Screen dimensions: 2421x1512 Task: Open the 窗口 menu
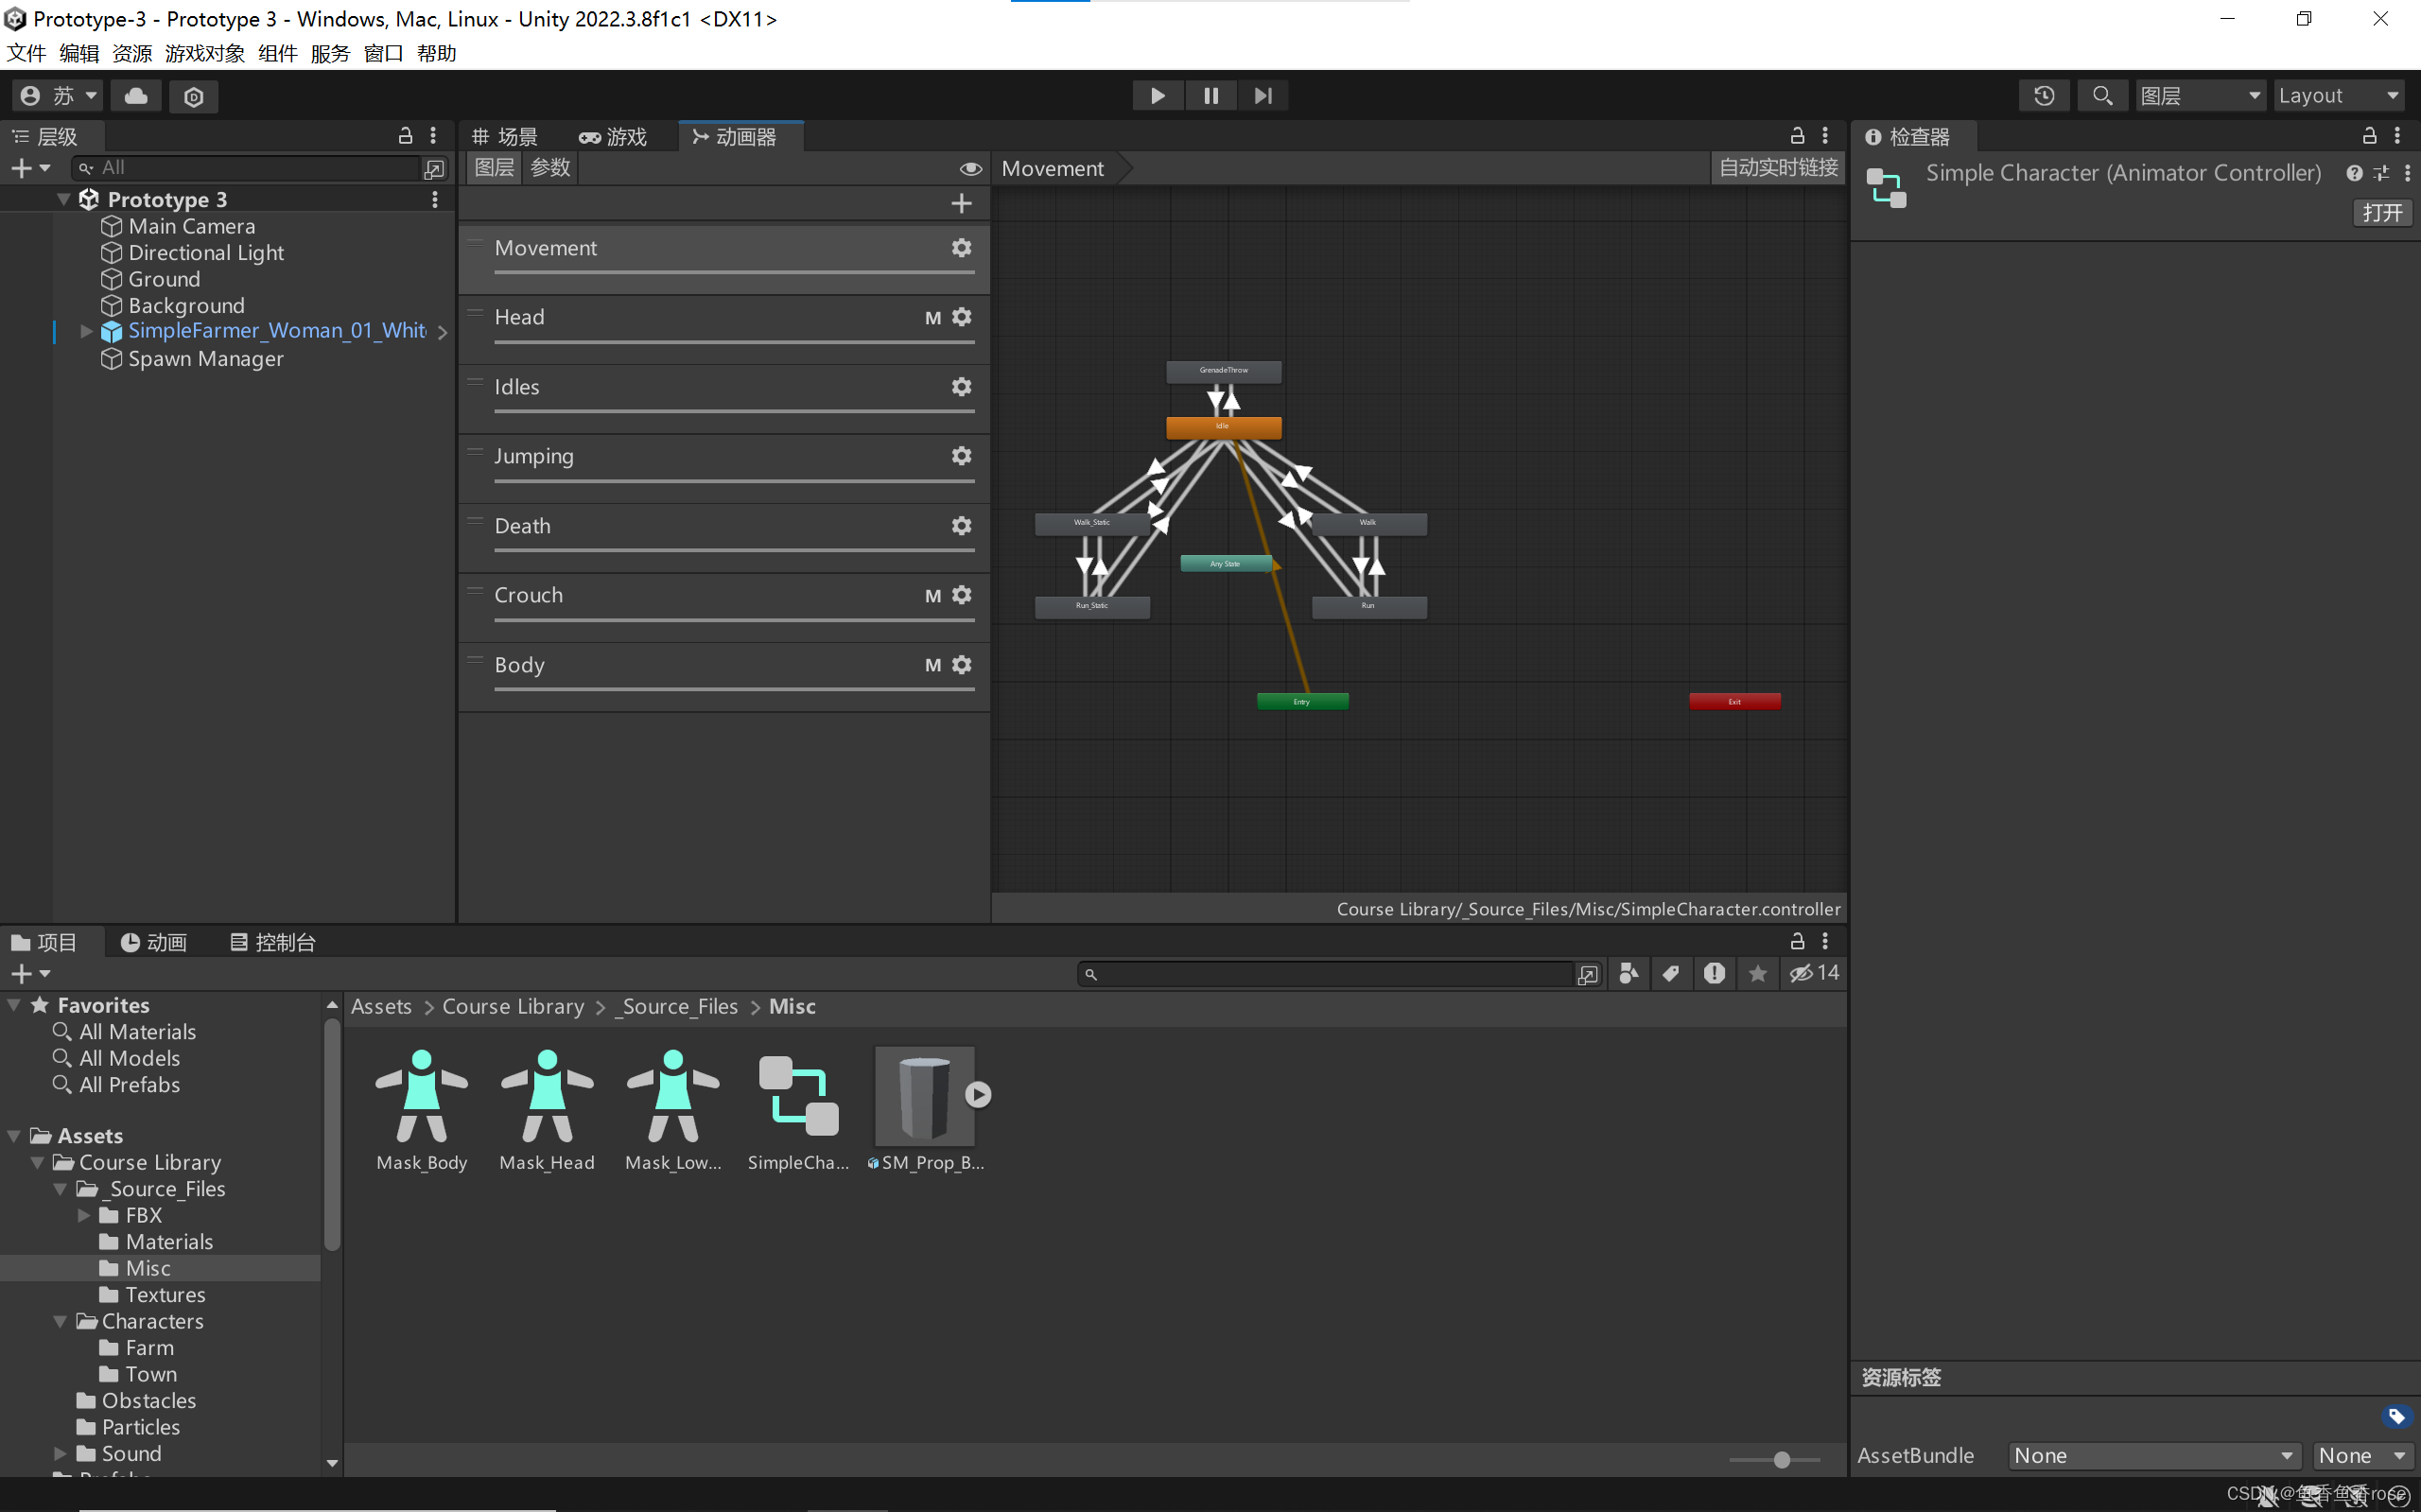[x=382, y=53]
